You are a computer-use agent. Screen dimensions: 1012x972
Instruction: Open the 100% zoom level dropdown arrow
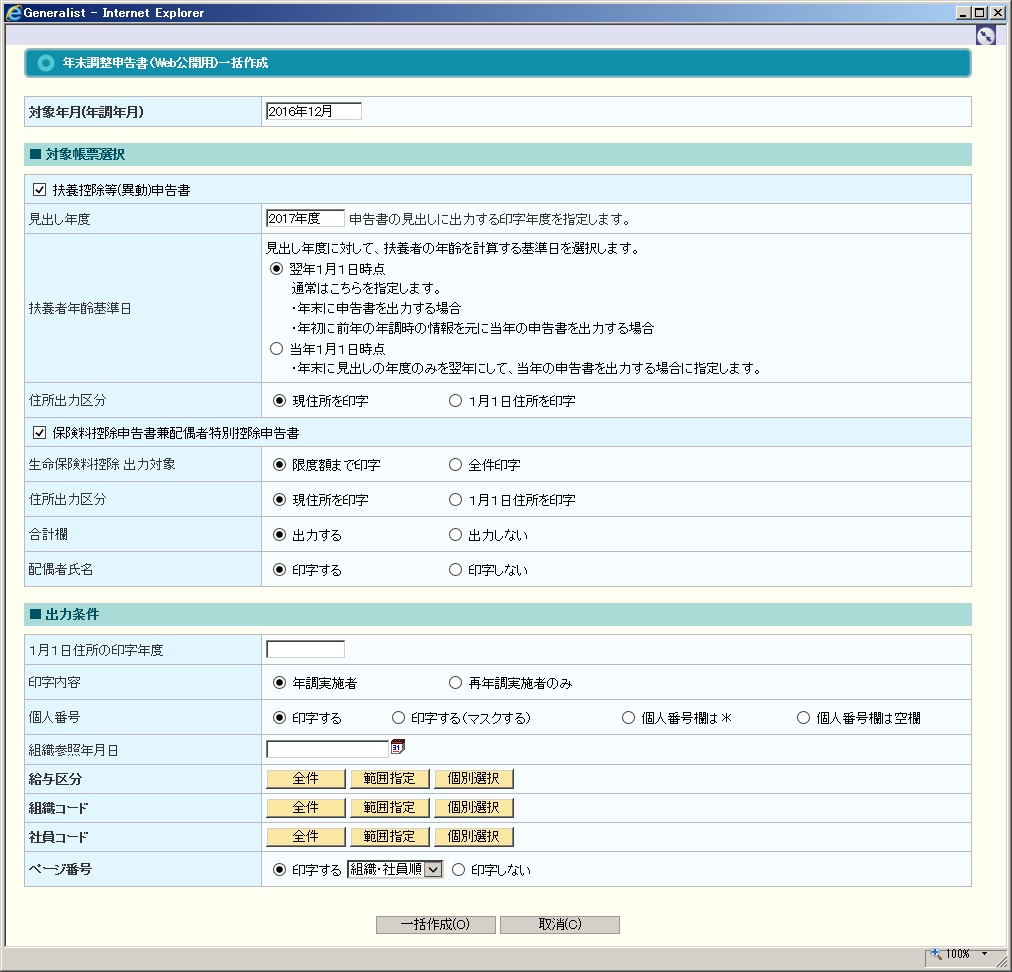coord(985,953)
